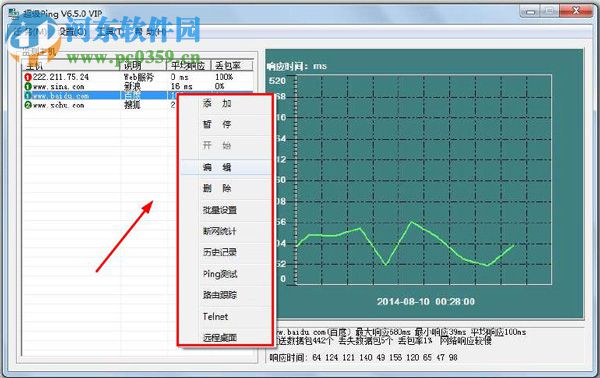Click the Web服务 description cell
The image size is (600, 378).
(139, 77)
